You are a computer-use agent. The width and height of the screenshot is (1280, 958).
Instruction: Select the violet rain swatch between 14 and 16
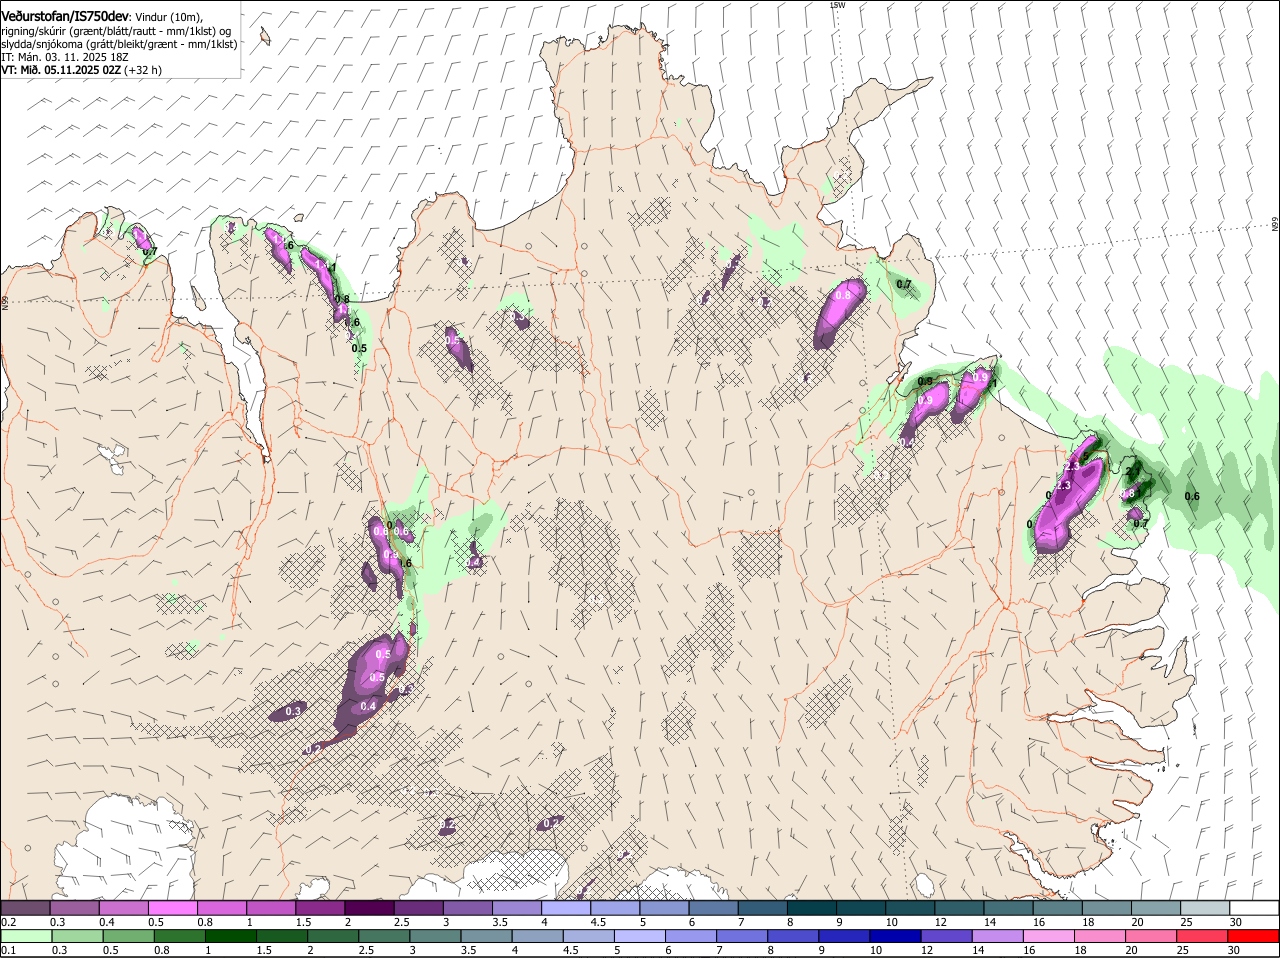[998, 935]
